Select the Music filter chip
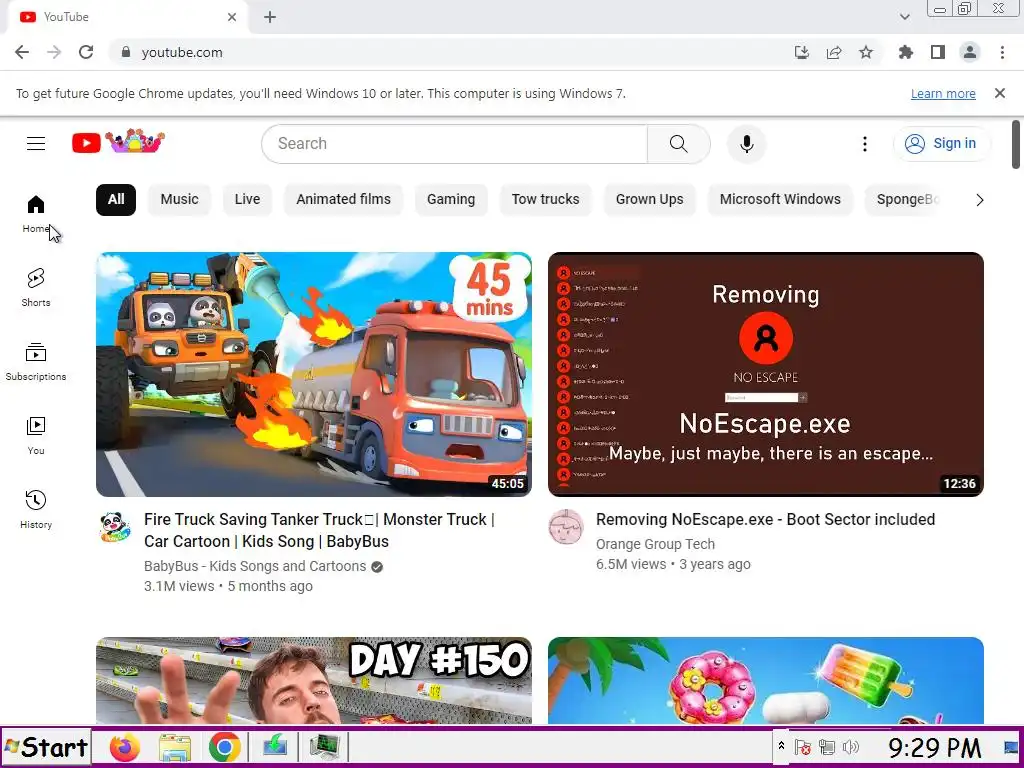The width and height of the screenshot is (1024, 768). pyautogui.click(x=180, y=199)
